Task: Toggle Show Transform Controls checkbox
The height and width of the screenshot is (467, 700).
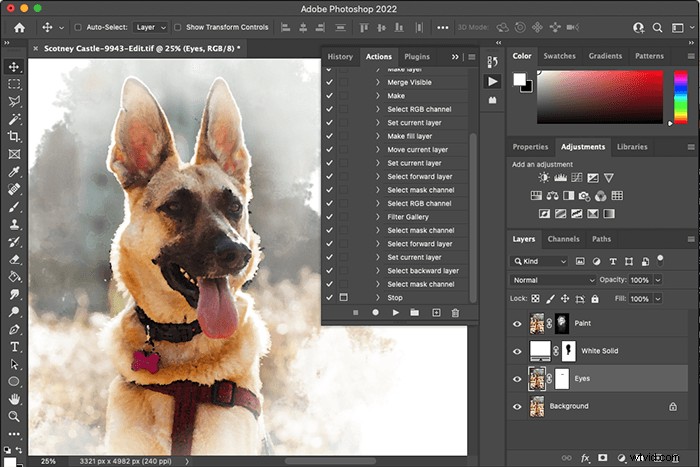Action: (x=177, y=27)
